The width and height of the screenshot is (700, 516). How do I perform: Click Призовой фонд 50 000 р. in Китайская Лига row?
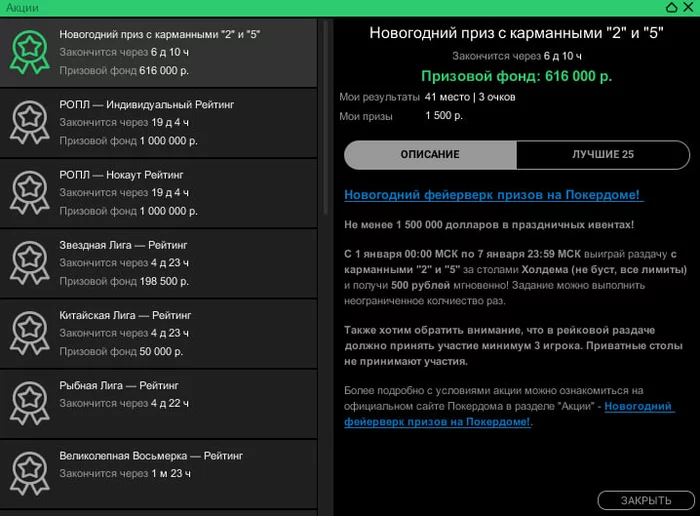pos(121,351)
